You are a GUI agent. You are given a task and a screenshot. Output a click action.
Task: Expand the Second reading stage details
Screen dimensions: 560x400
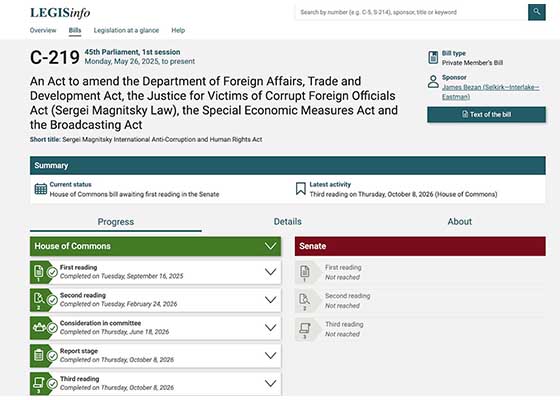coord(270,300)
